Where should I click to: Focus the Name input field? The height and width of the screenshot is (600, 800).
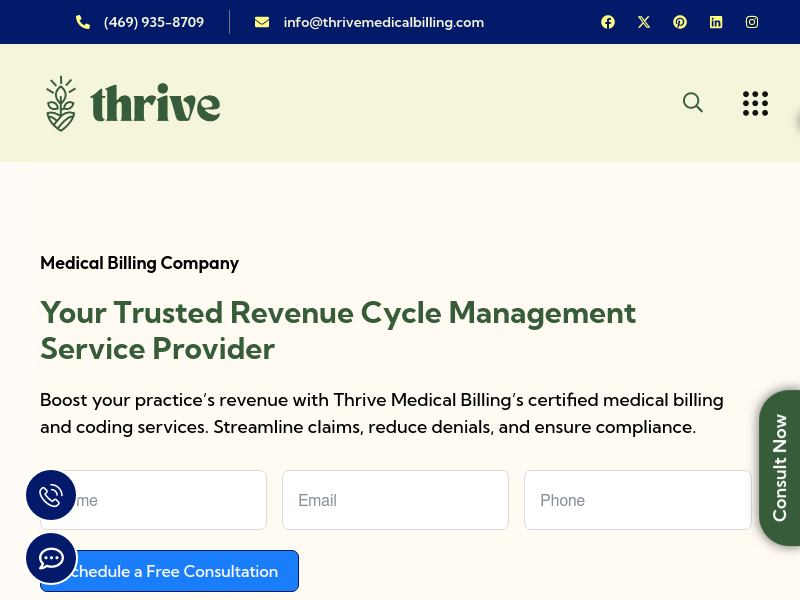(153, 500)
